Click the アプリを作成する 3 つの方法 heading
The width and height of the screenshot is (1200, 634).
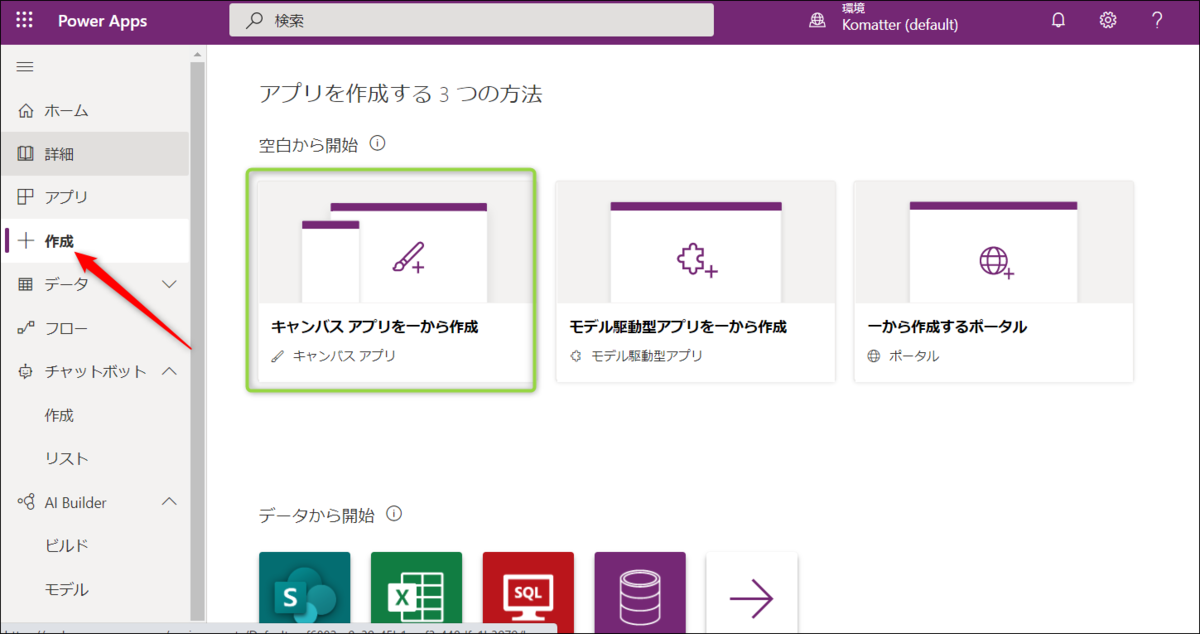pyautogui.click(x=400, y=95)
